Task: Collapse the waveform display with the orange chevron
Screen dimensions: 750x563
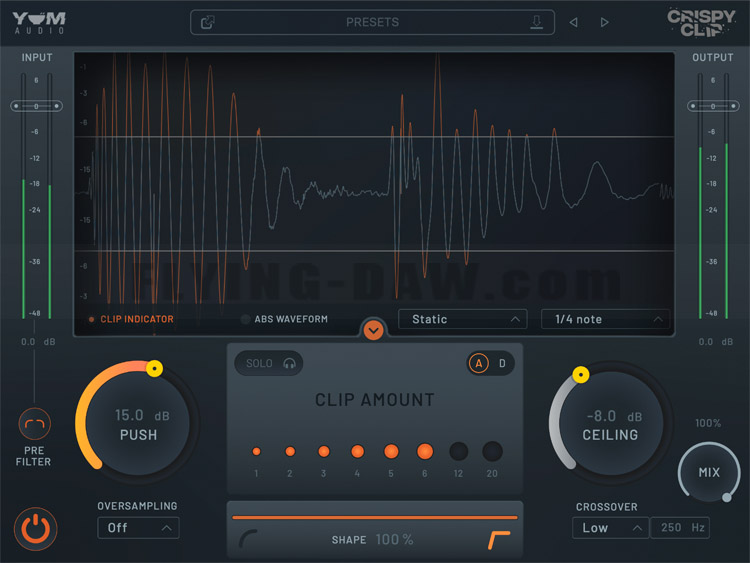Action: (x=373, y=330)
